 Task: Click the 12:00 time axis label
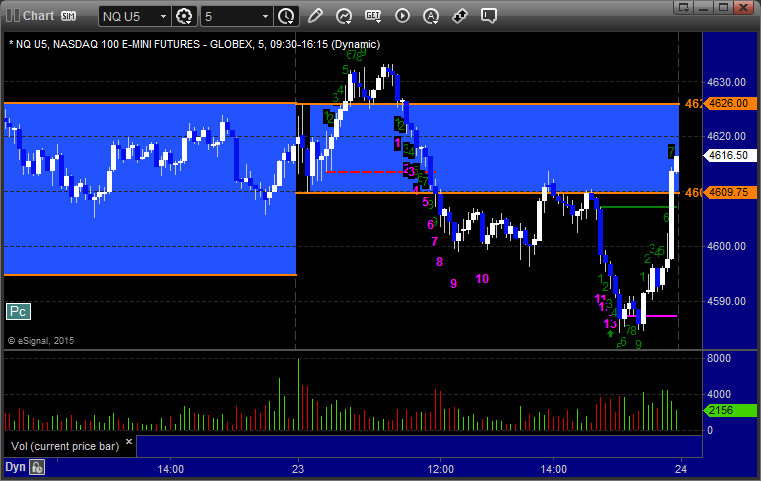tap(440, 469)
